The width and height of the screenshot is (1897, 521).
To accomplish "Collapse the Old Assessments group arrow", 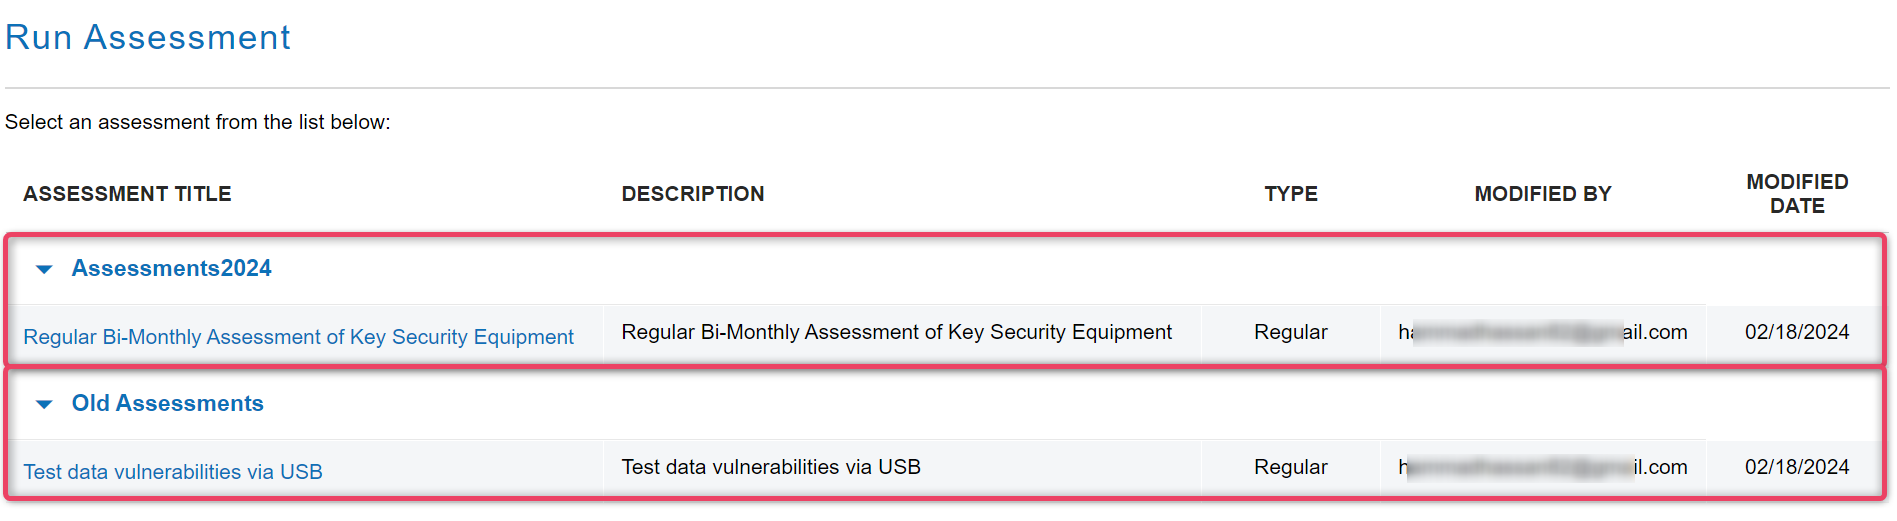I will point(44,404).
